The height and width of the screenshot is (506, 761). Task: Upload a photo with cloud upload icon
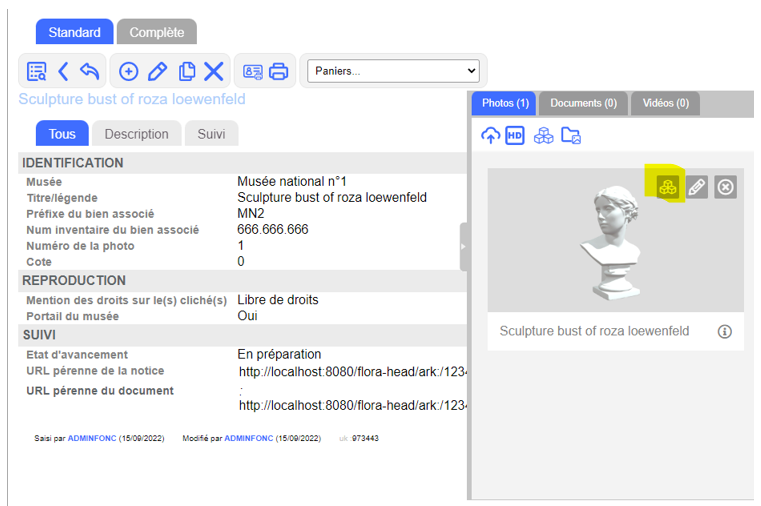point(490,136)
